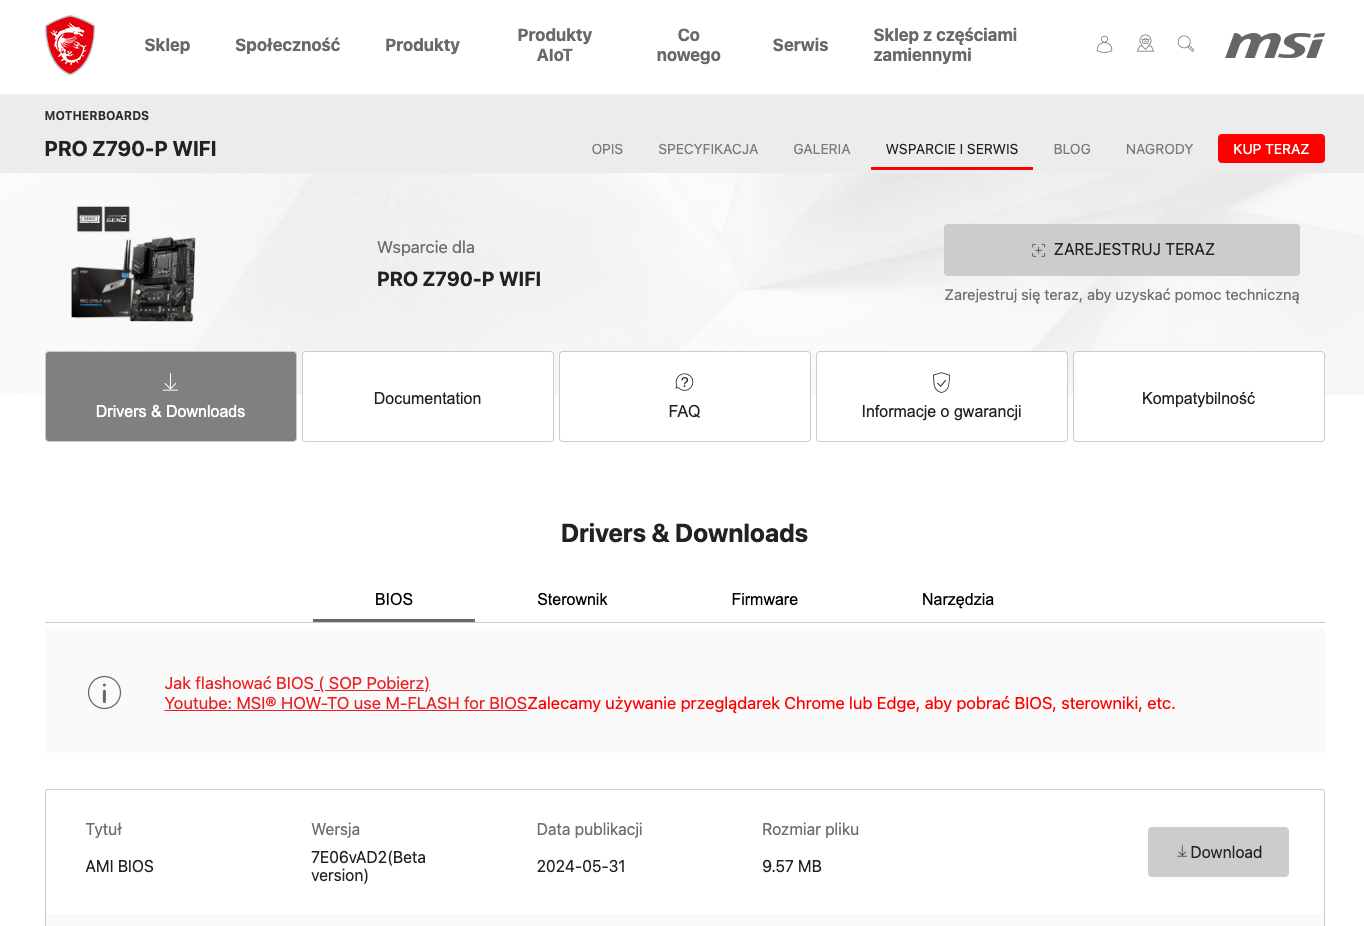Open Sklep z częściami zamiennymi
1364x926 pixels.
coord(945,45)
